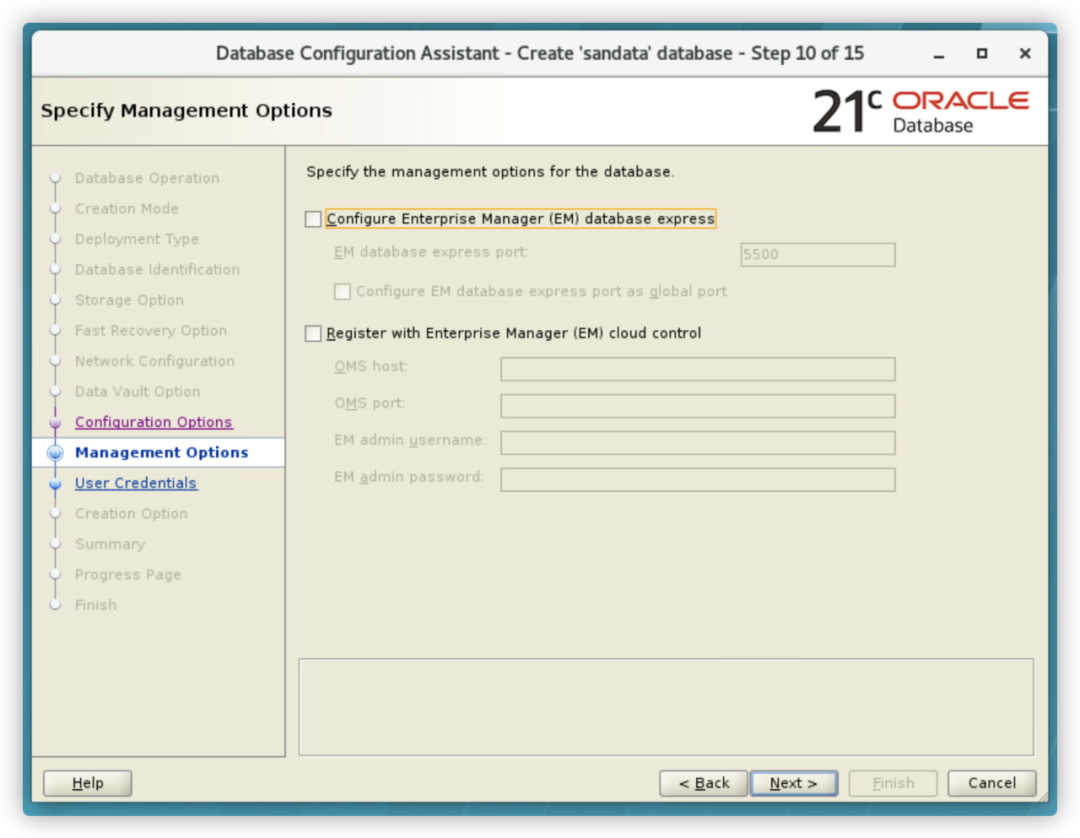Click the Oracle 21c Database logo
The width and height of the screenshot is (1080, 838).
click(x=920, y=112)
